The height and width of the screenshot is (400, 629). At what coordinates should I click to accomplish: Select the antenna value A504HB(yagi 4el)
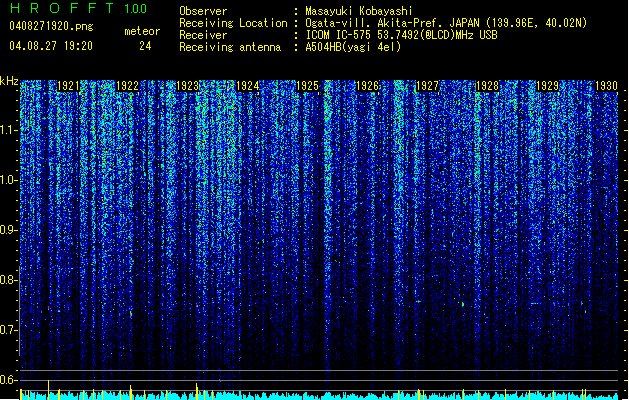point(353,47)
